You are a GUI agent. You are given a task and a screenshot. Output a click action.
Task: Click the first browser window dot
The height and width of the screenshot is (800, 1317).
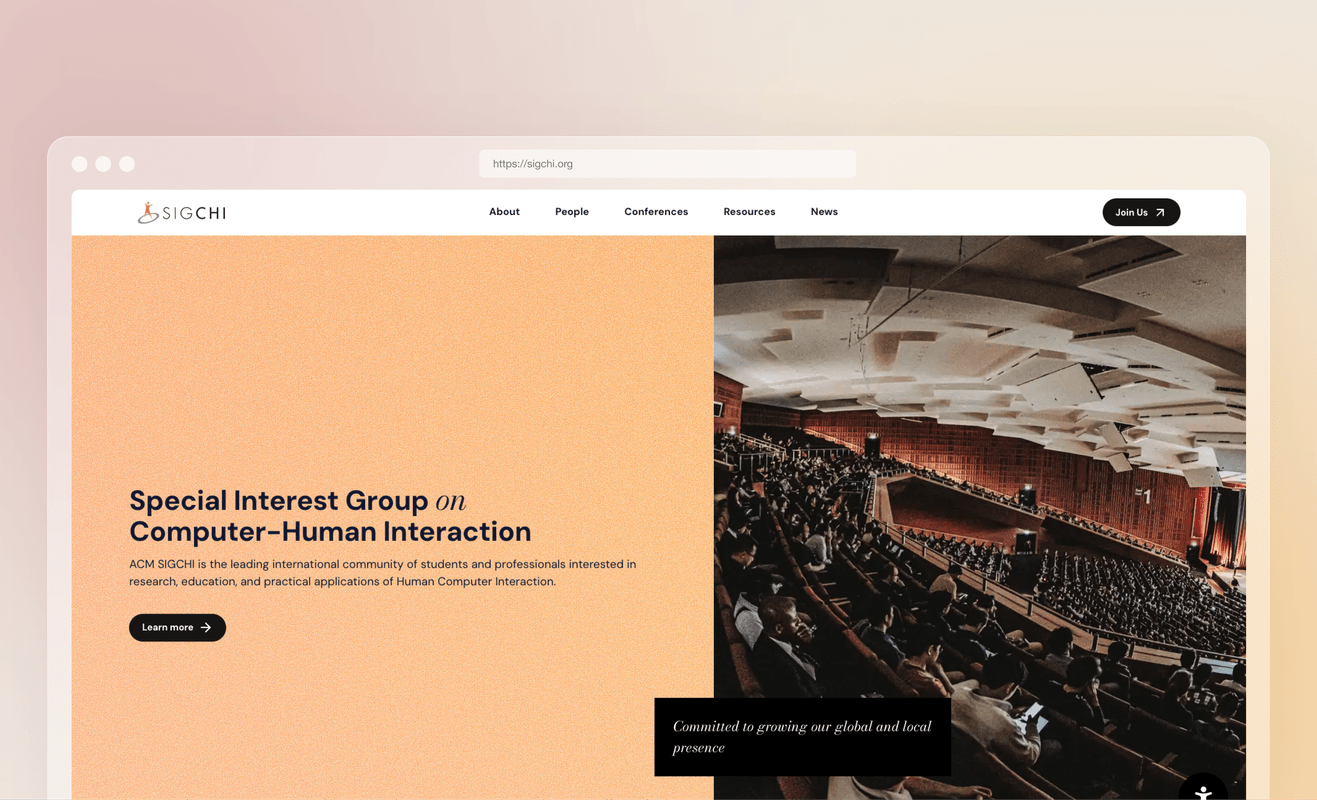pos(80,164)
